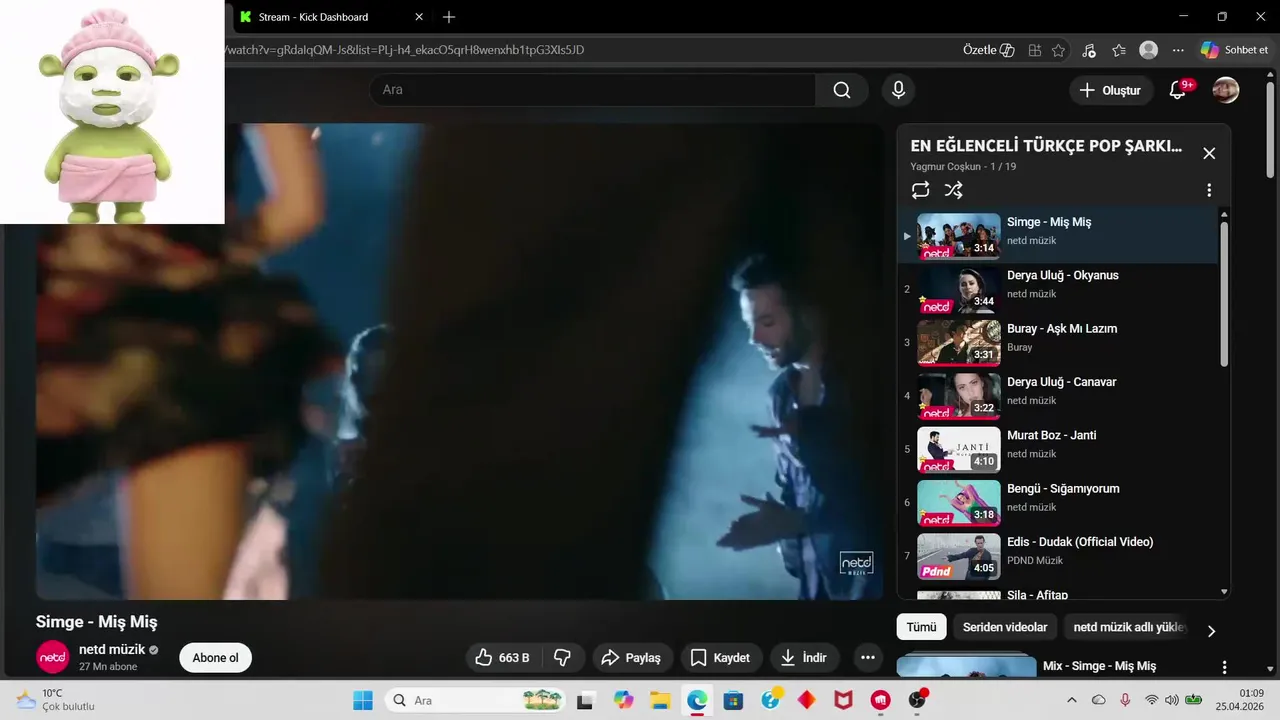Click the Özetle summarize button in address bar
1280x720 pixels.
tap(989, 50)
